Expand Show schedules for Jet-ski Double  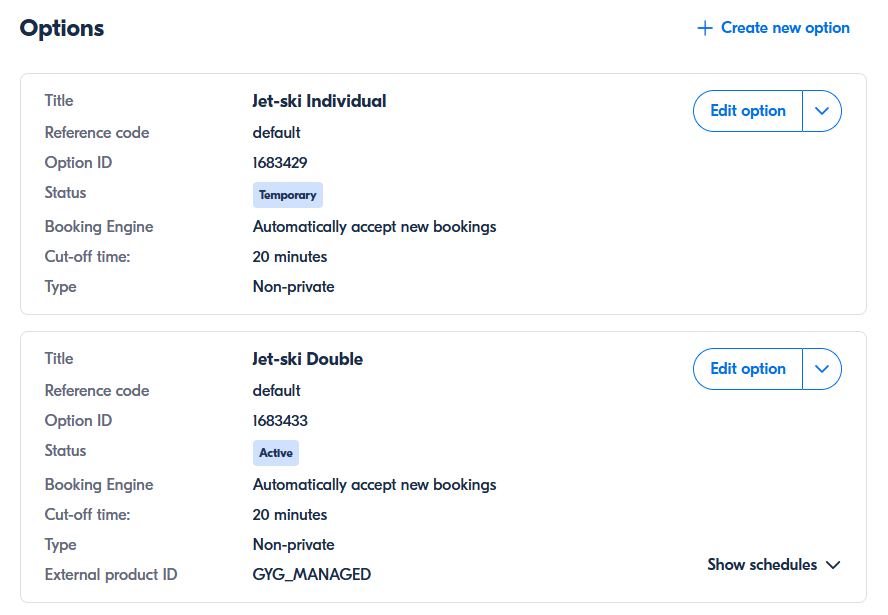(762, 565)
